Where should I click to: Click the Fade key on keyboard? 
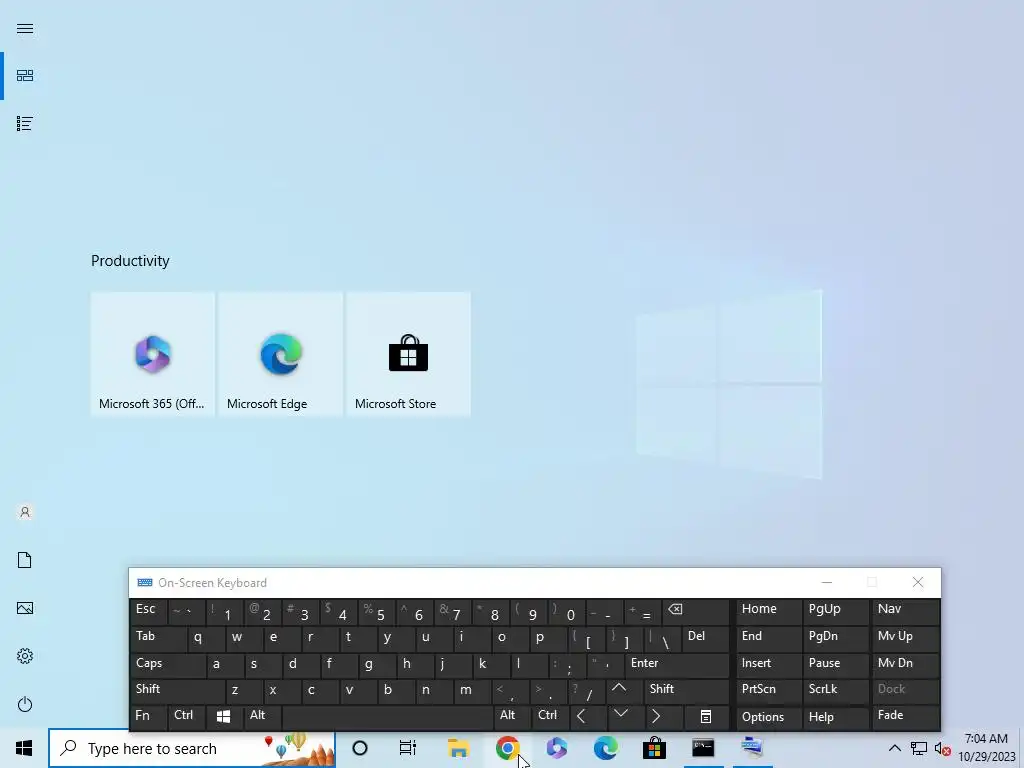(x=906, y=717)
